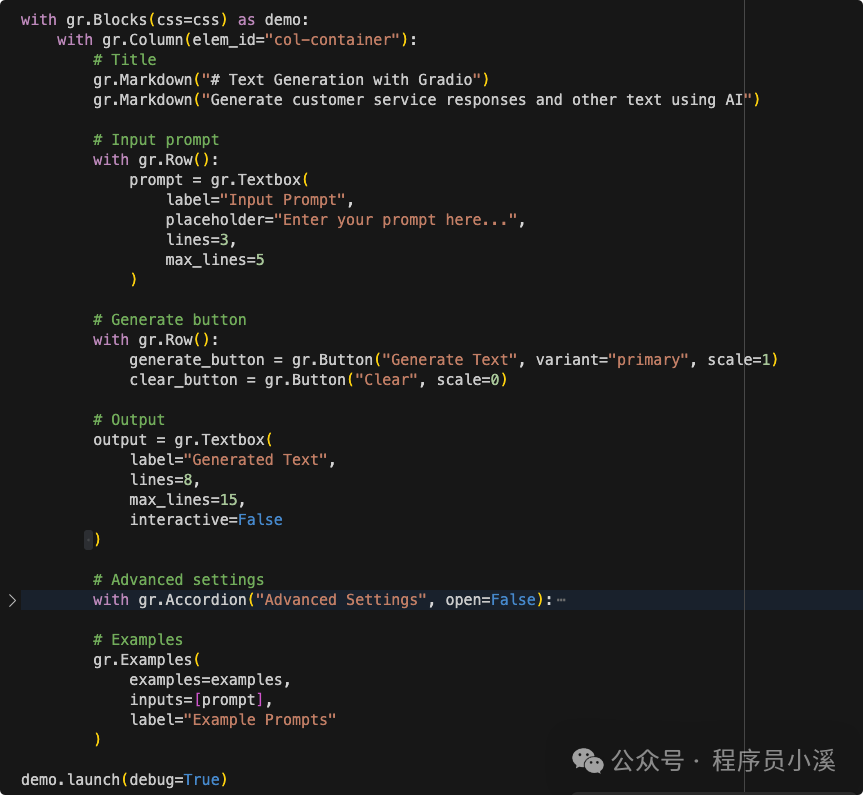Expand the folded Accordion code block arrow

point(12,600)
